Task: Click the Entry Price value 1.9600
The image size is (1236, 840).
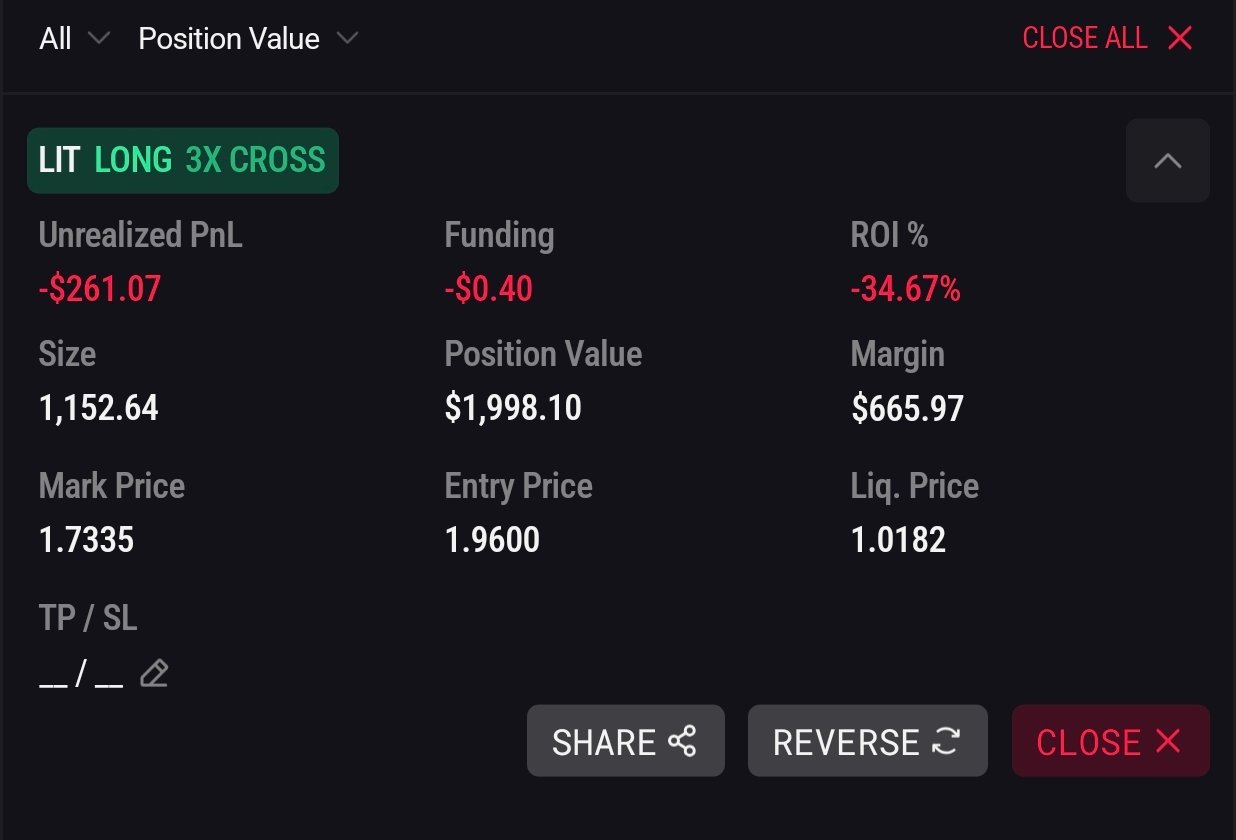Action: (492, 540)
